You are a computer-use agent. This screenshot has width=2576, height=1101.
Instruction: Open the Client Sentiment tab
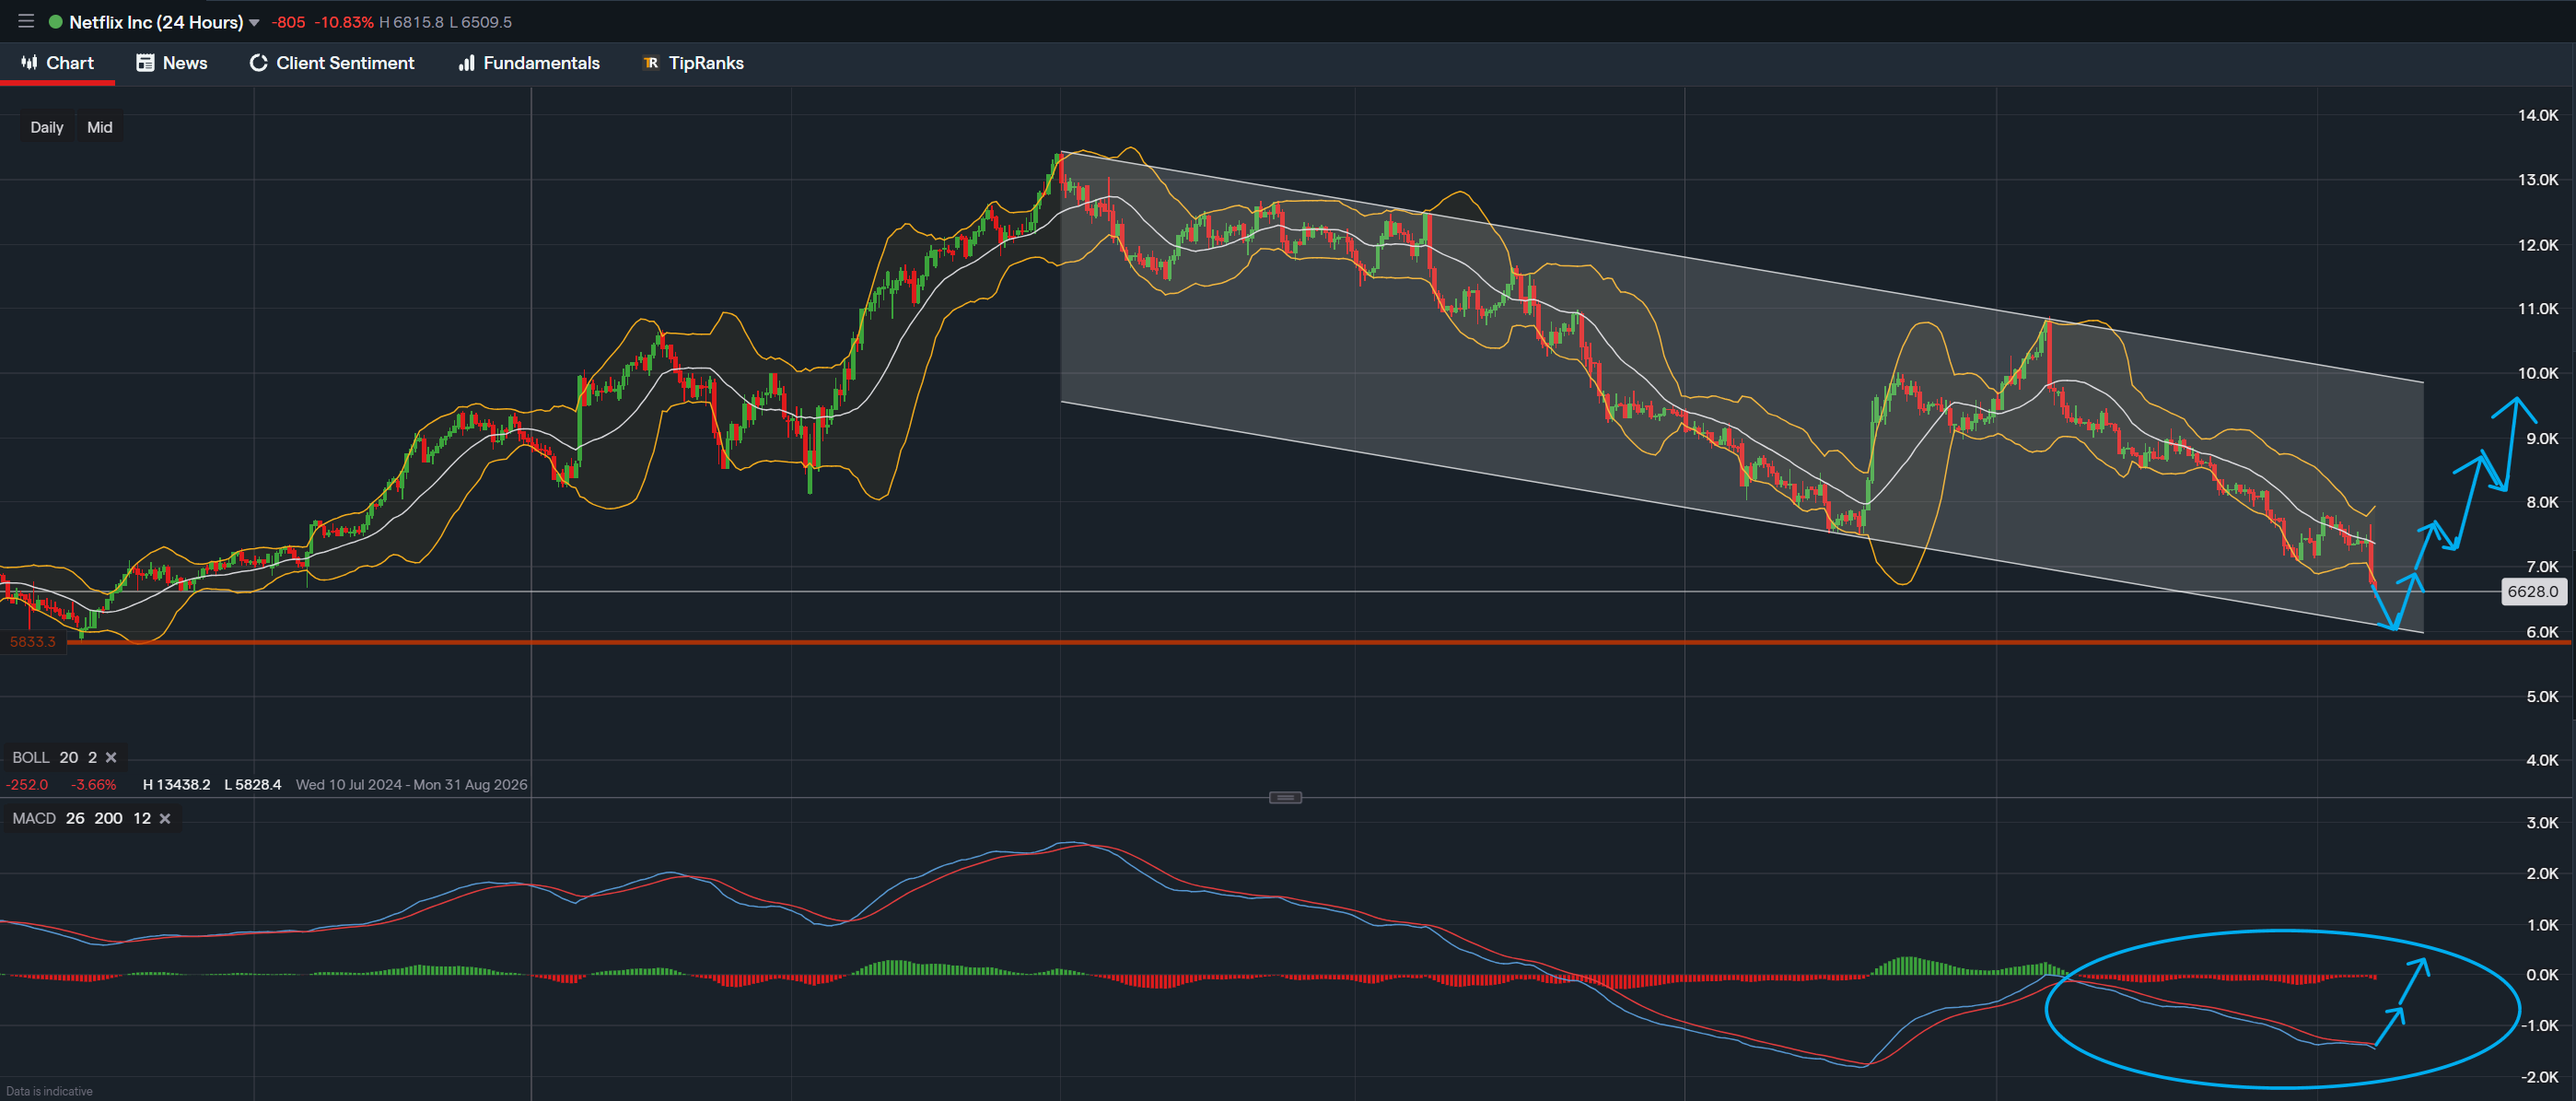click(x=331, y=63)
